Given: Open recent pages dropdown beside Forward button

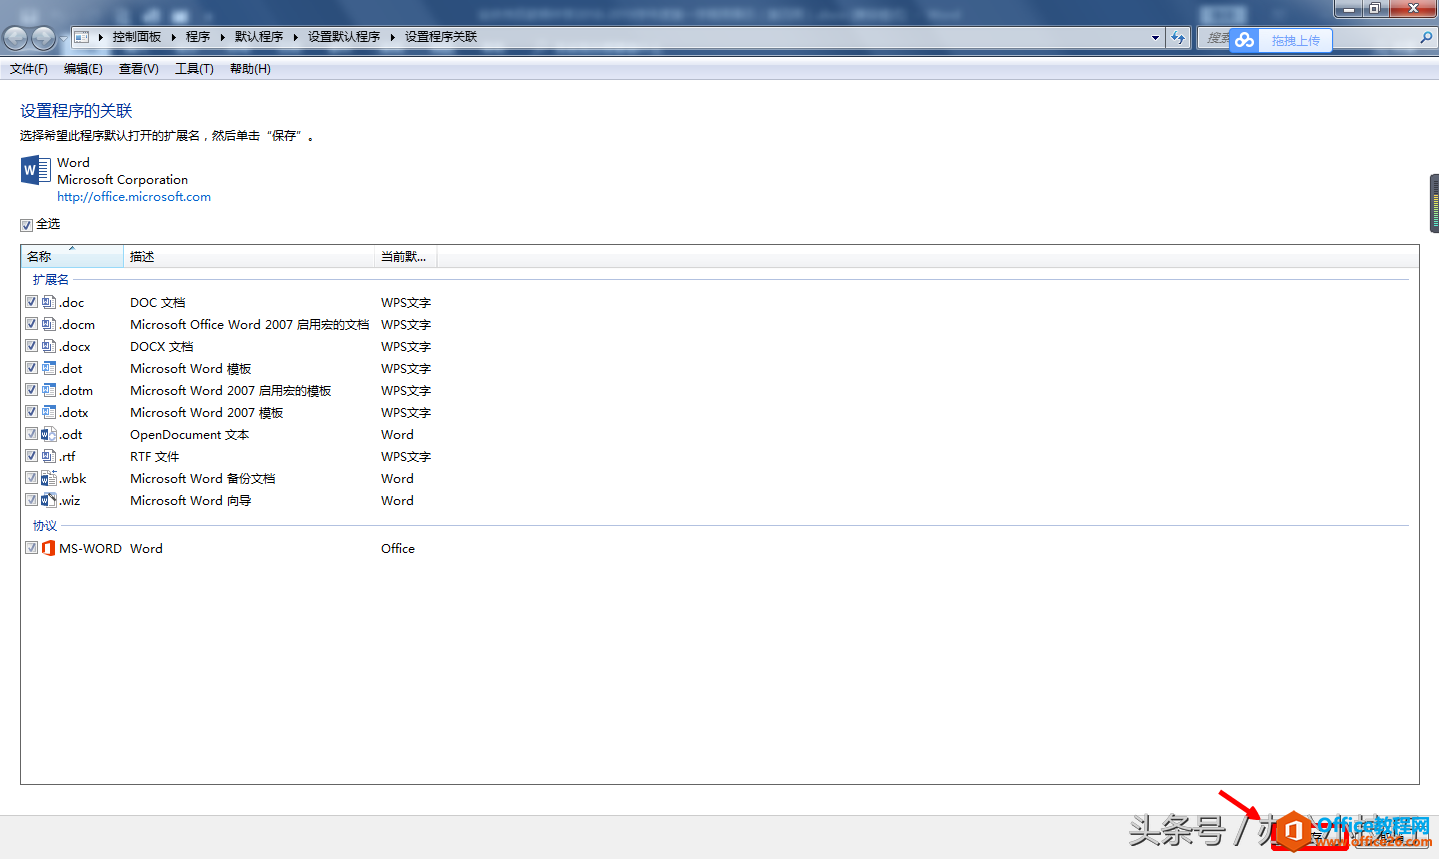Looking at the screenshot, I should [63, 38].
